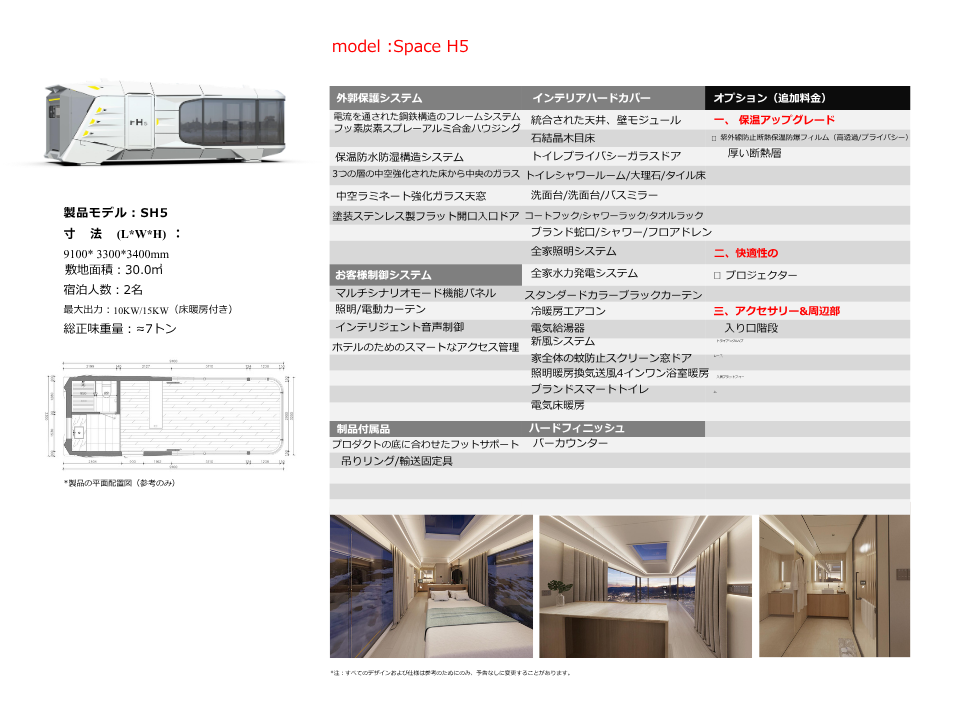The image size is (960, 720).
Task: Open the bathroom vanity interior photo
Action: click(x=834, y=586)
